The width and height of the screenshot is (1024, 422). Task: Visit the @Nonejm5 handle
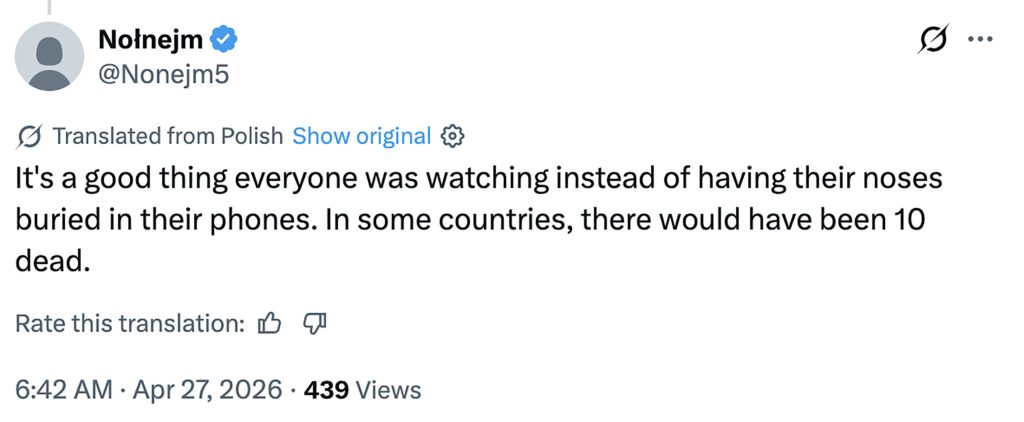coord(165,72)
